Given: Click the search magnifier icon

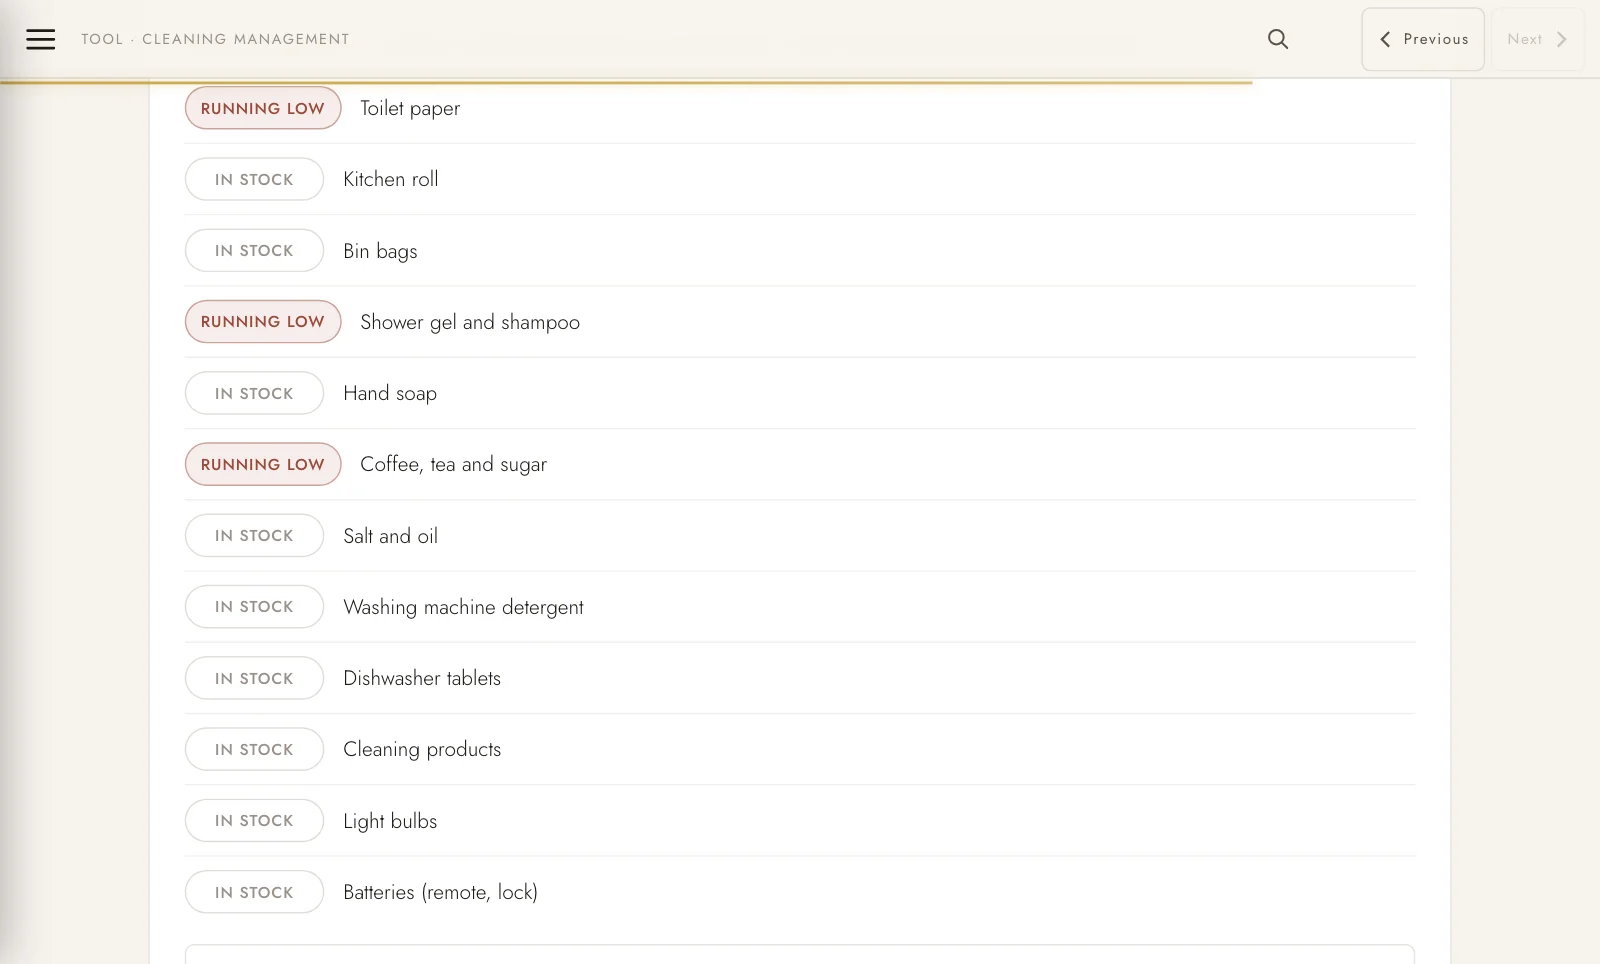Looking at the screenshot, I should tap(1278, 39).
